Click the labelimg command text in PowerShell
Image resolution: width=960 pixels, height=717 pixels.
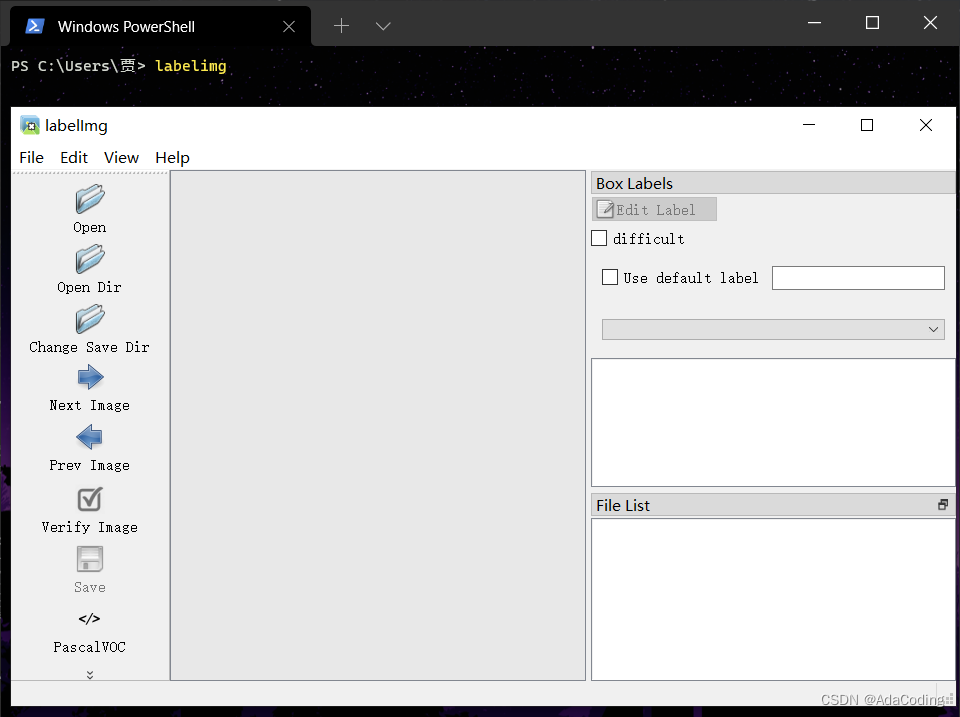[190, 66]
